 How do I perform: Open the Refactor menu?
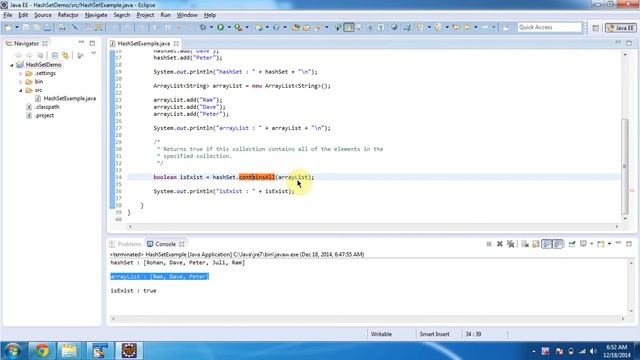click(x=68, y=15)
